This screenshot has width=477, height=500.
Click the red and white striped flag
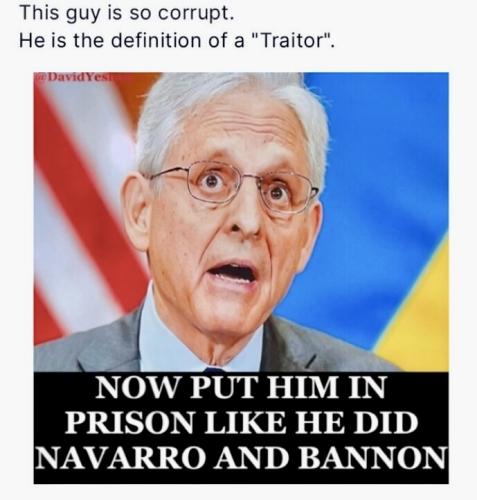click(83, 207)
